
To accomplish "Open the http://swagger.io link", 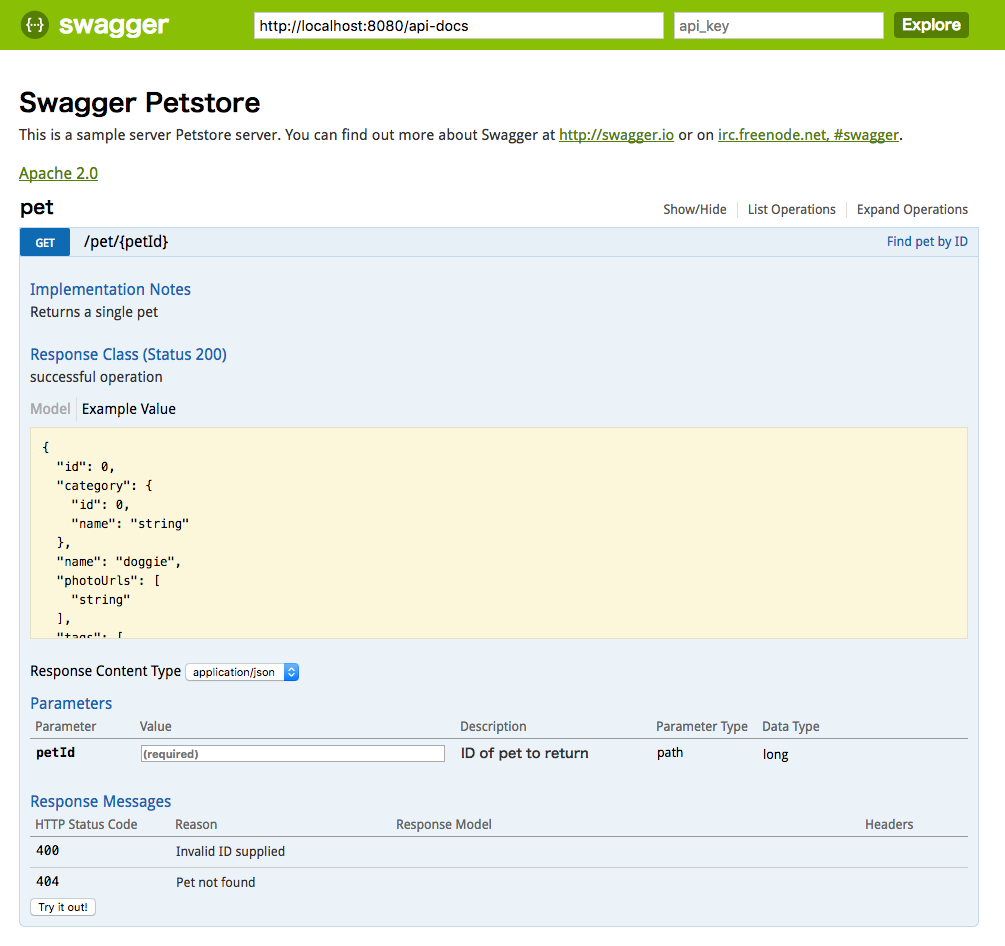I will tap(616, 135).
